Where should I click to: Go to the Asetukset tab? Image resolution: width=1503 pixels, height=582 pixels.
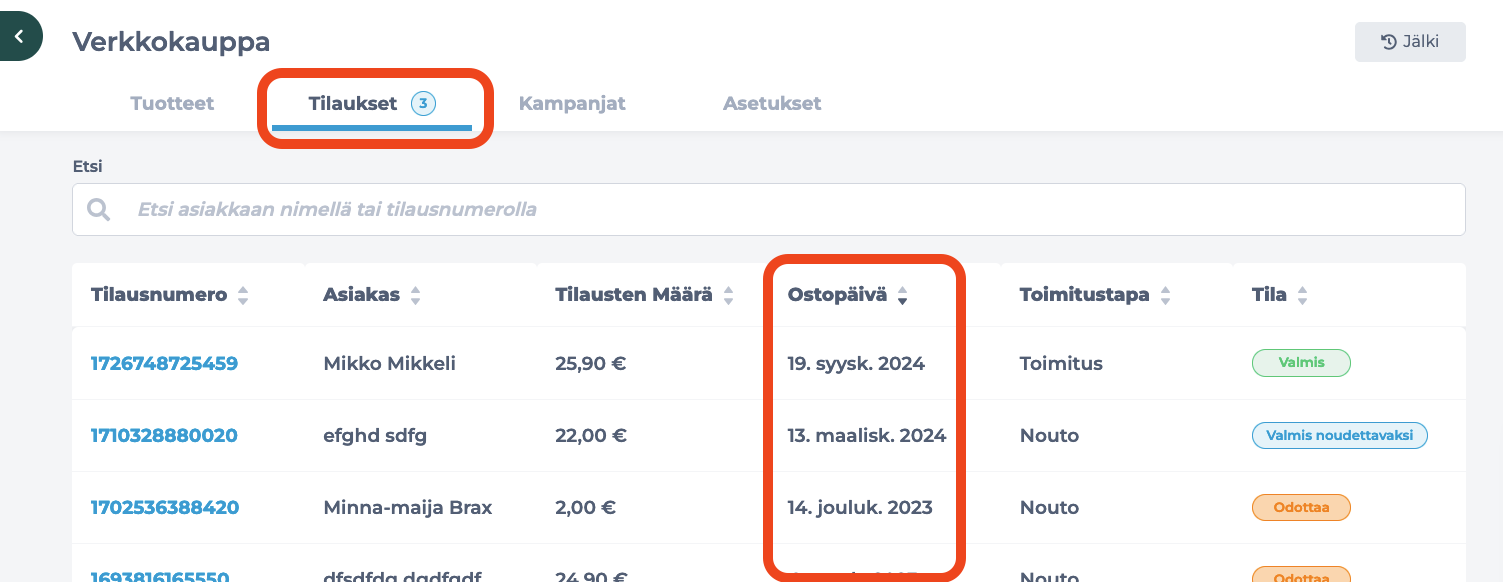click(x=772, y=103)
